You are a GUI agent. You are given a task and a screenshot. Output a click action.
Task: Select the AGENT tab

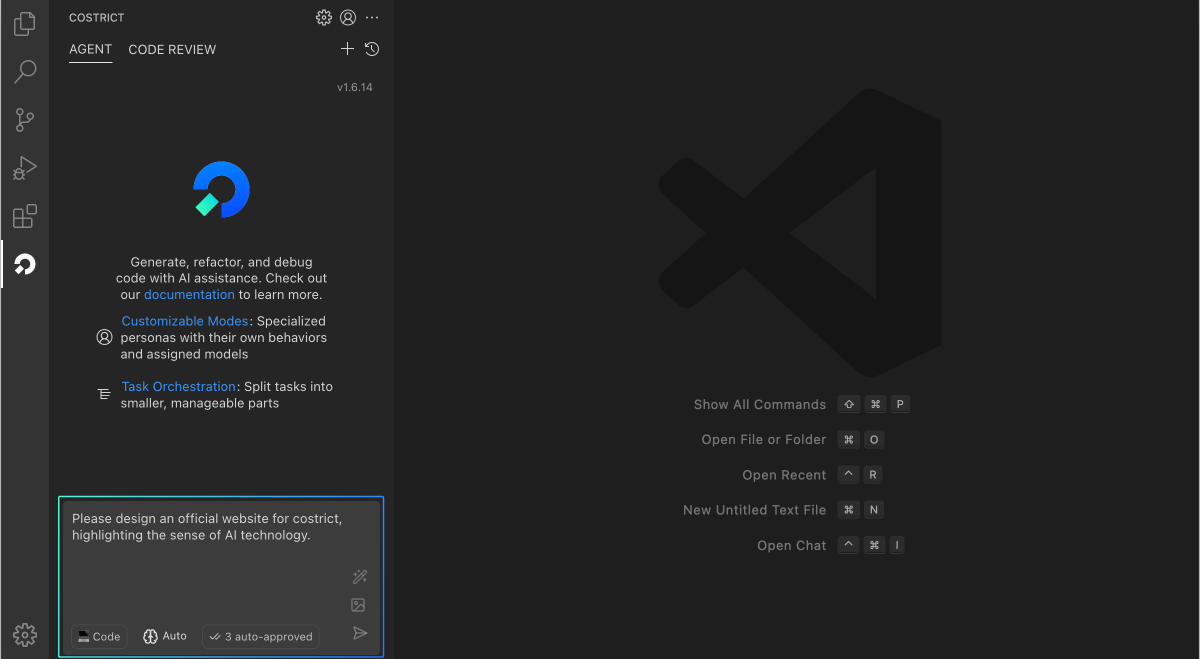[x=90, y=49]
